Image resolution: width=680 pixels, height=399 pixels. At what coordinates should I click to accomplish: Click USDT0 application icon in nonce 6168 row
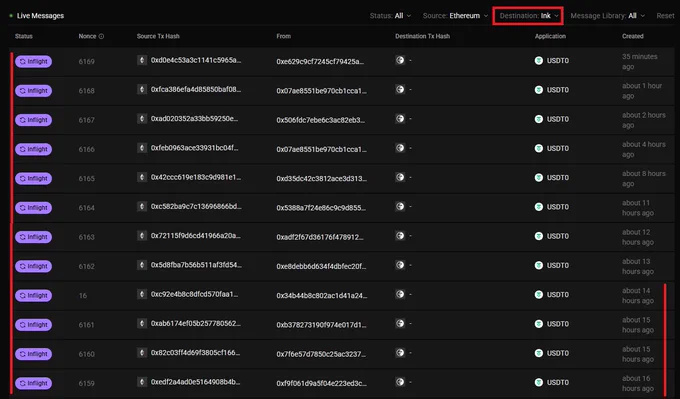(539, 90)
